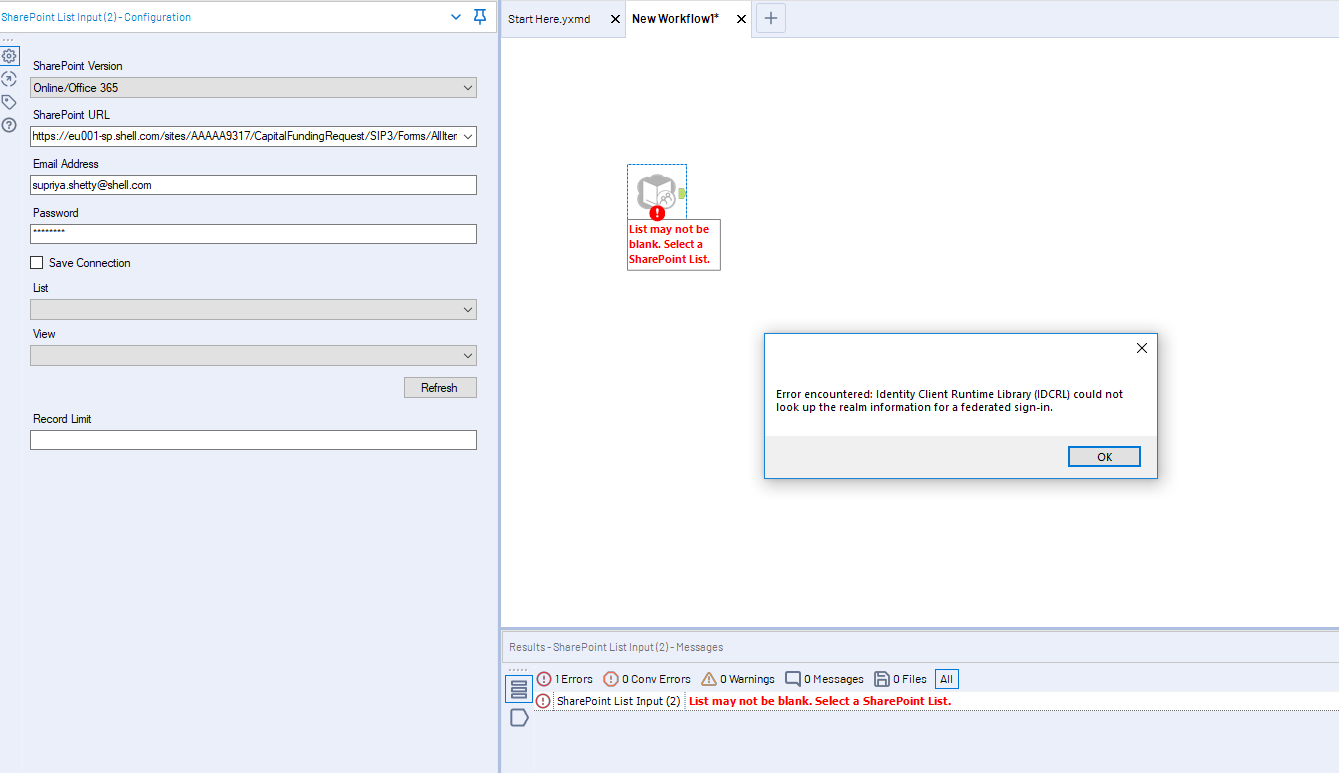
Task: Click the error badge on the SharePoint tool
Action: (657, 213)
